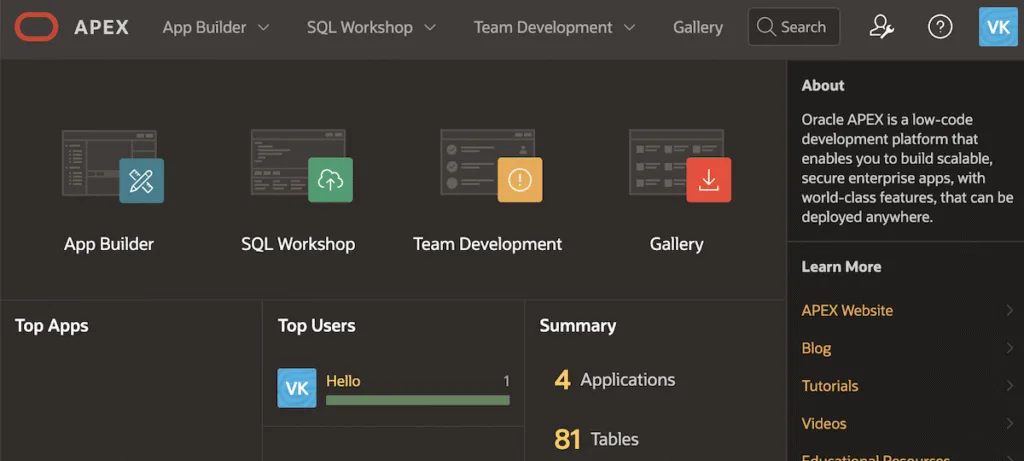Open the App Builder header menu item
Image resolution: width=1024 pixels, height=461 pixels.
pyautogui.click(x=204, y=27)
